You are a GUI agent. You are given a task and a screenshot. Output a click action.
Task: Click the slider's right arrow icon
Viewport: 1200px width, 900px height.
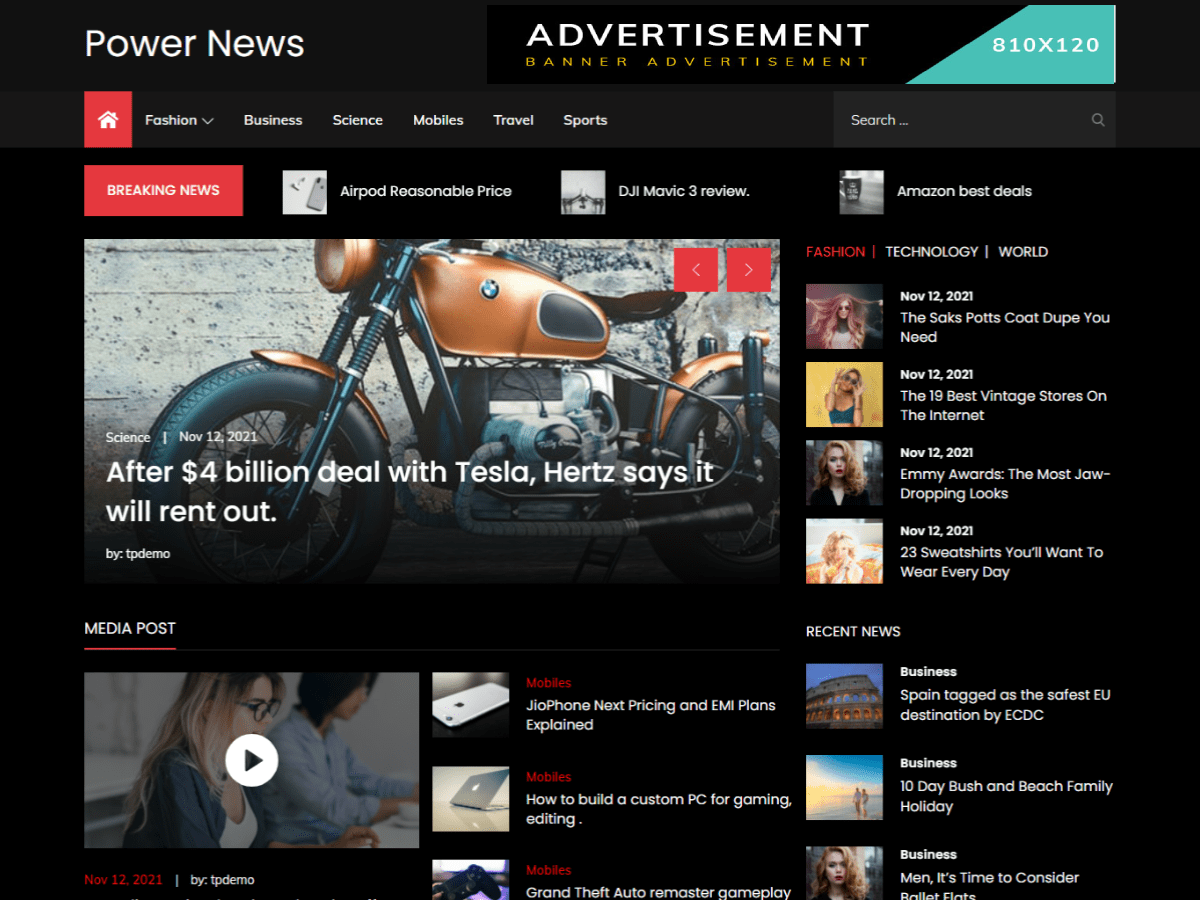749,269
